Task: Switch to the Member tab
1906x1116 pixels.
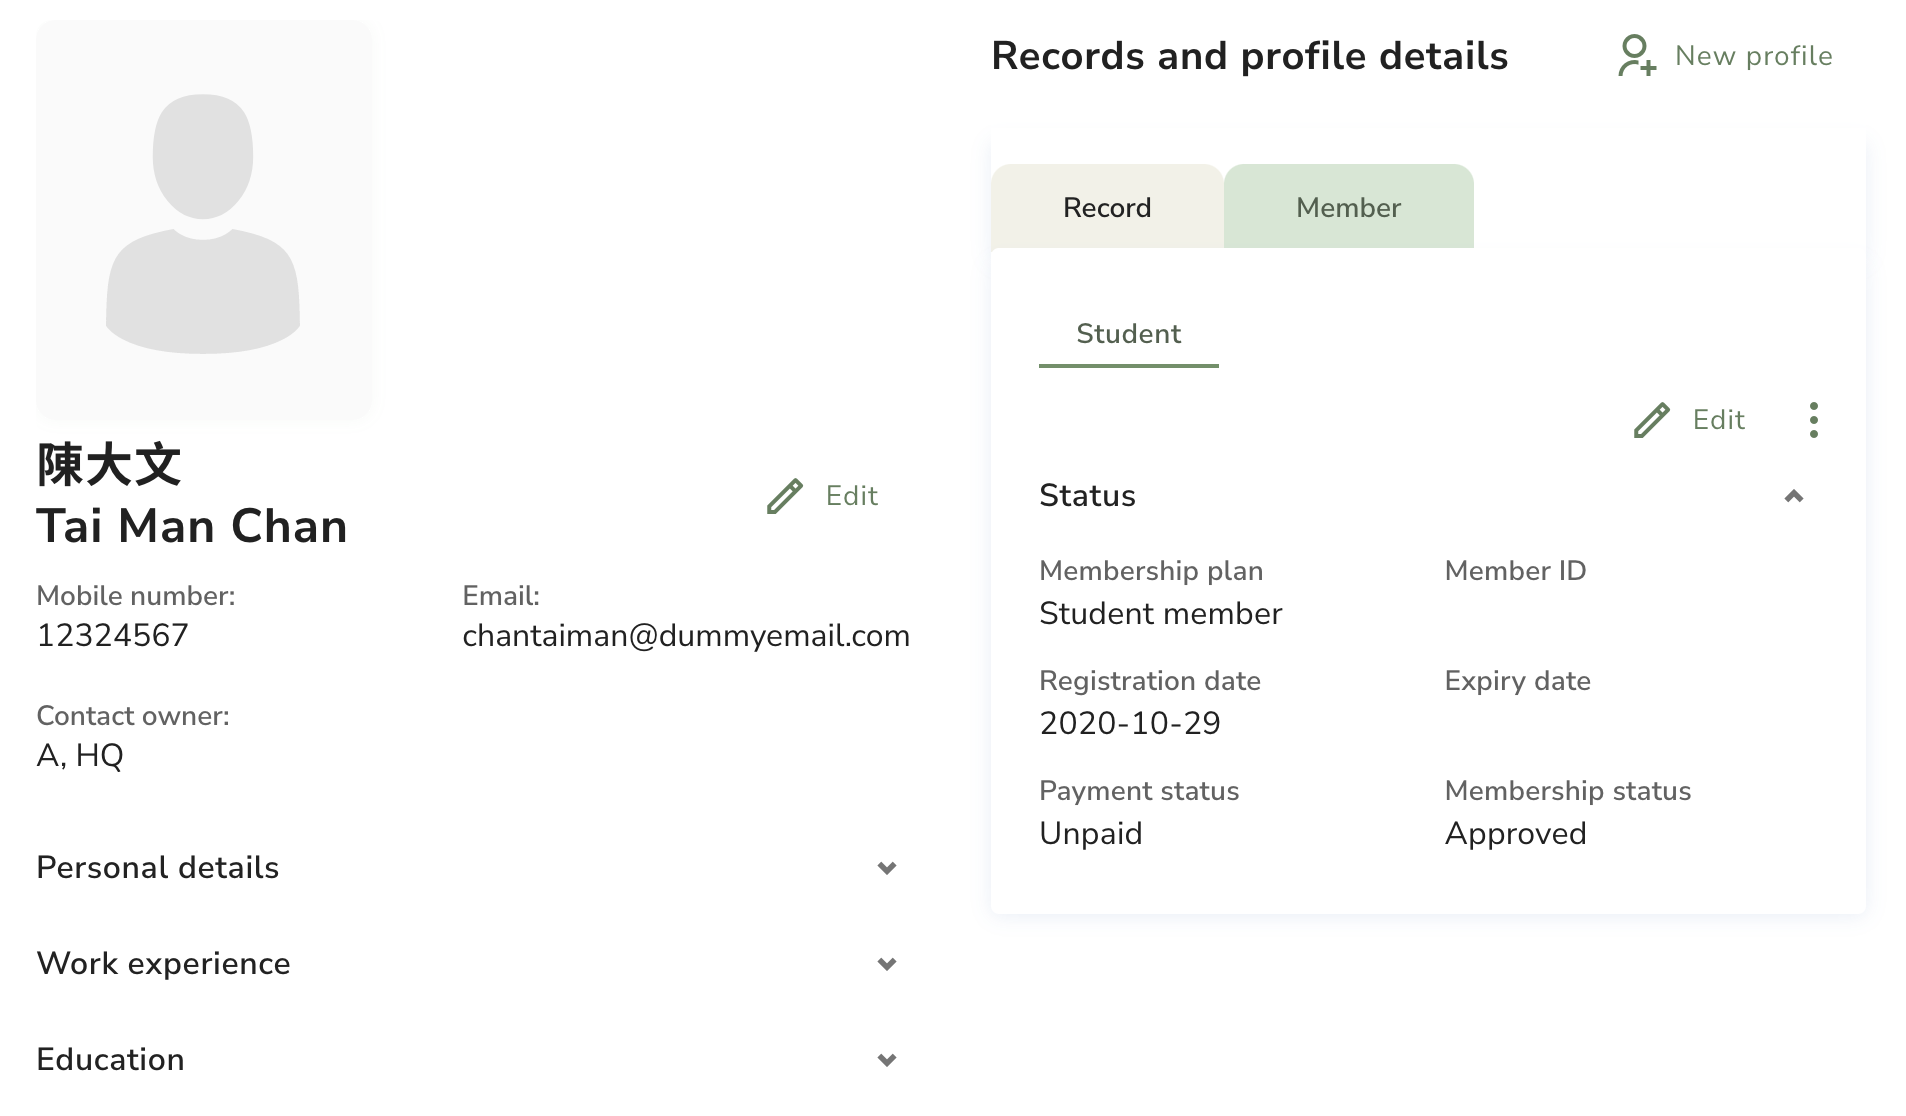Action: pyautogui.click(x=1348, y=207)
